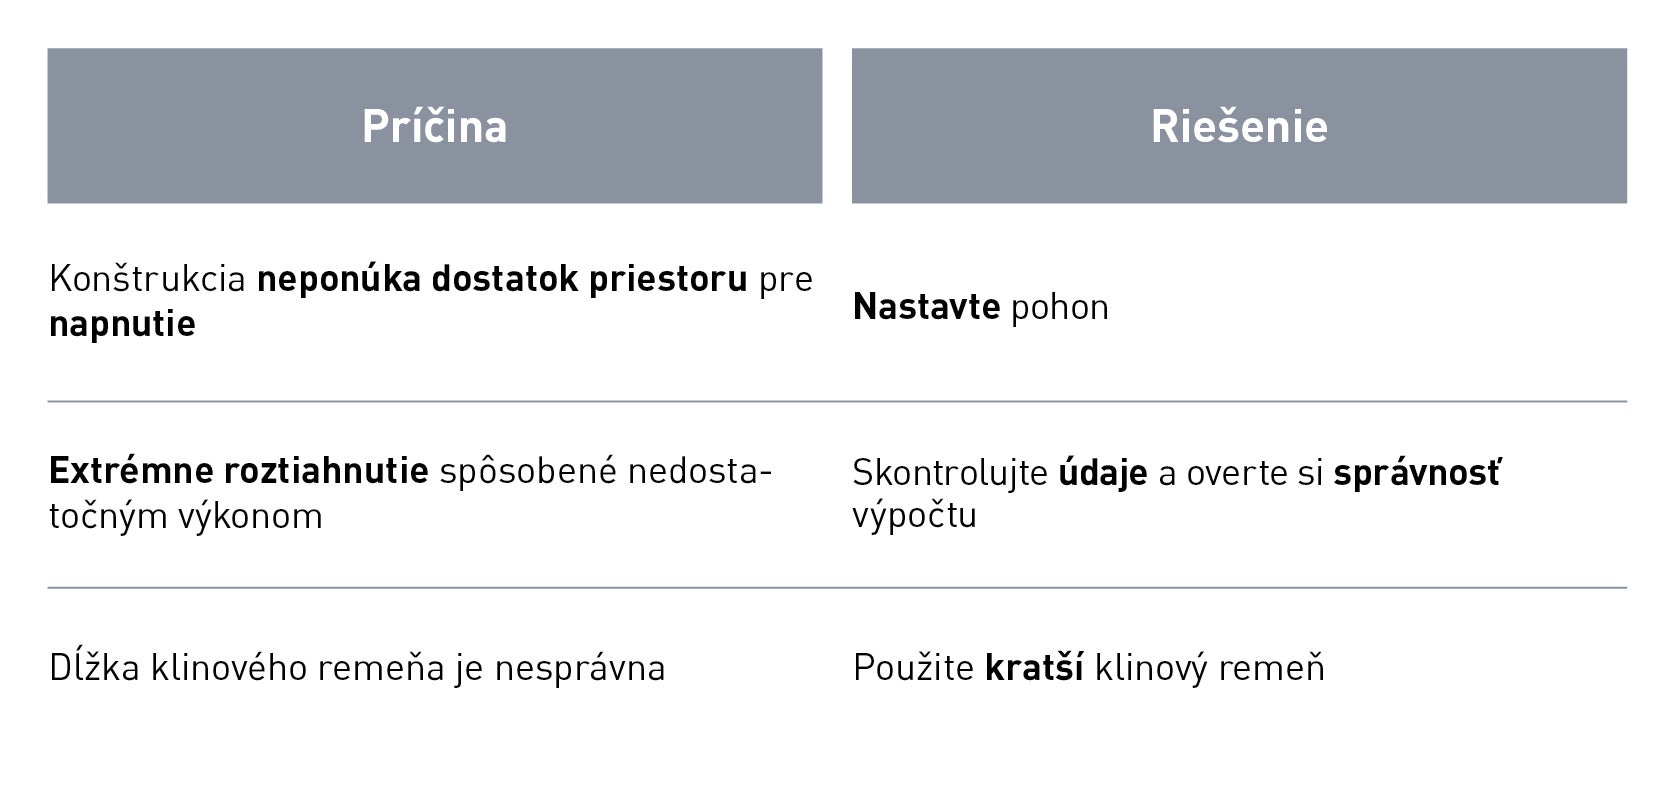Click the bold word údaje
This screenshot has width=1667, height=794.
tap(1102, 473)
